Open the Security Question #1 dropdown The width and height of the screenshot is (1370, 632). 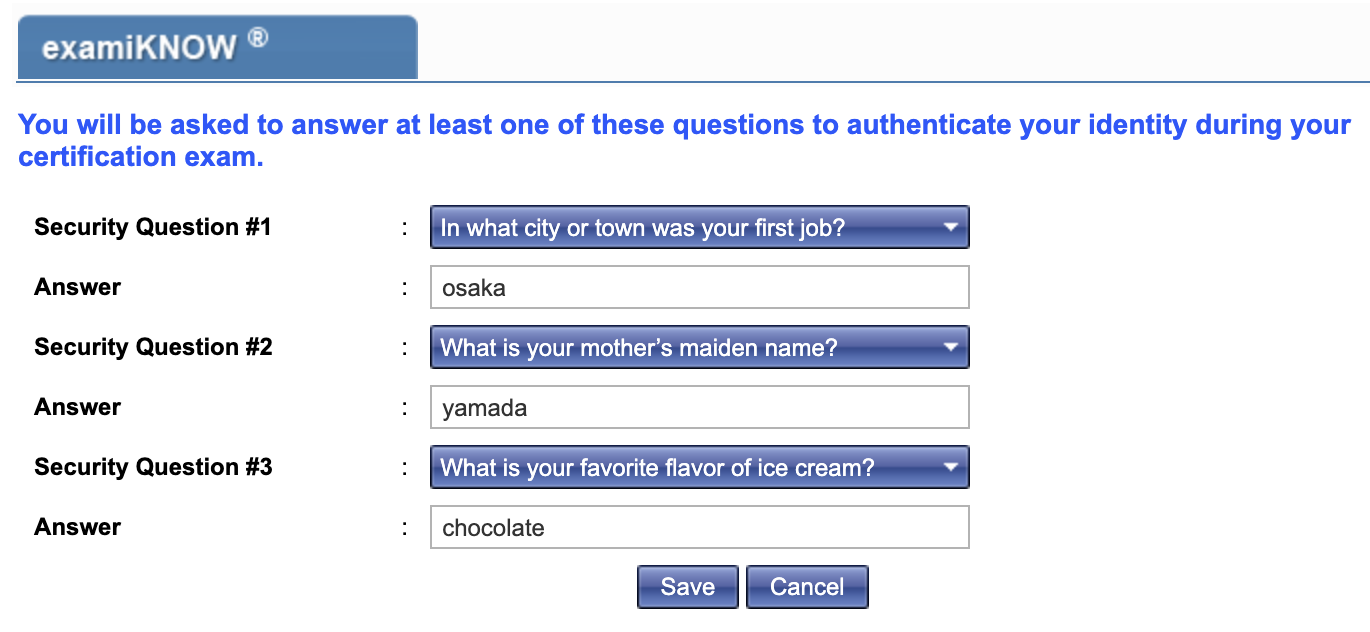pyautogui.click(x=698, y=228)
